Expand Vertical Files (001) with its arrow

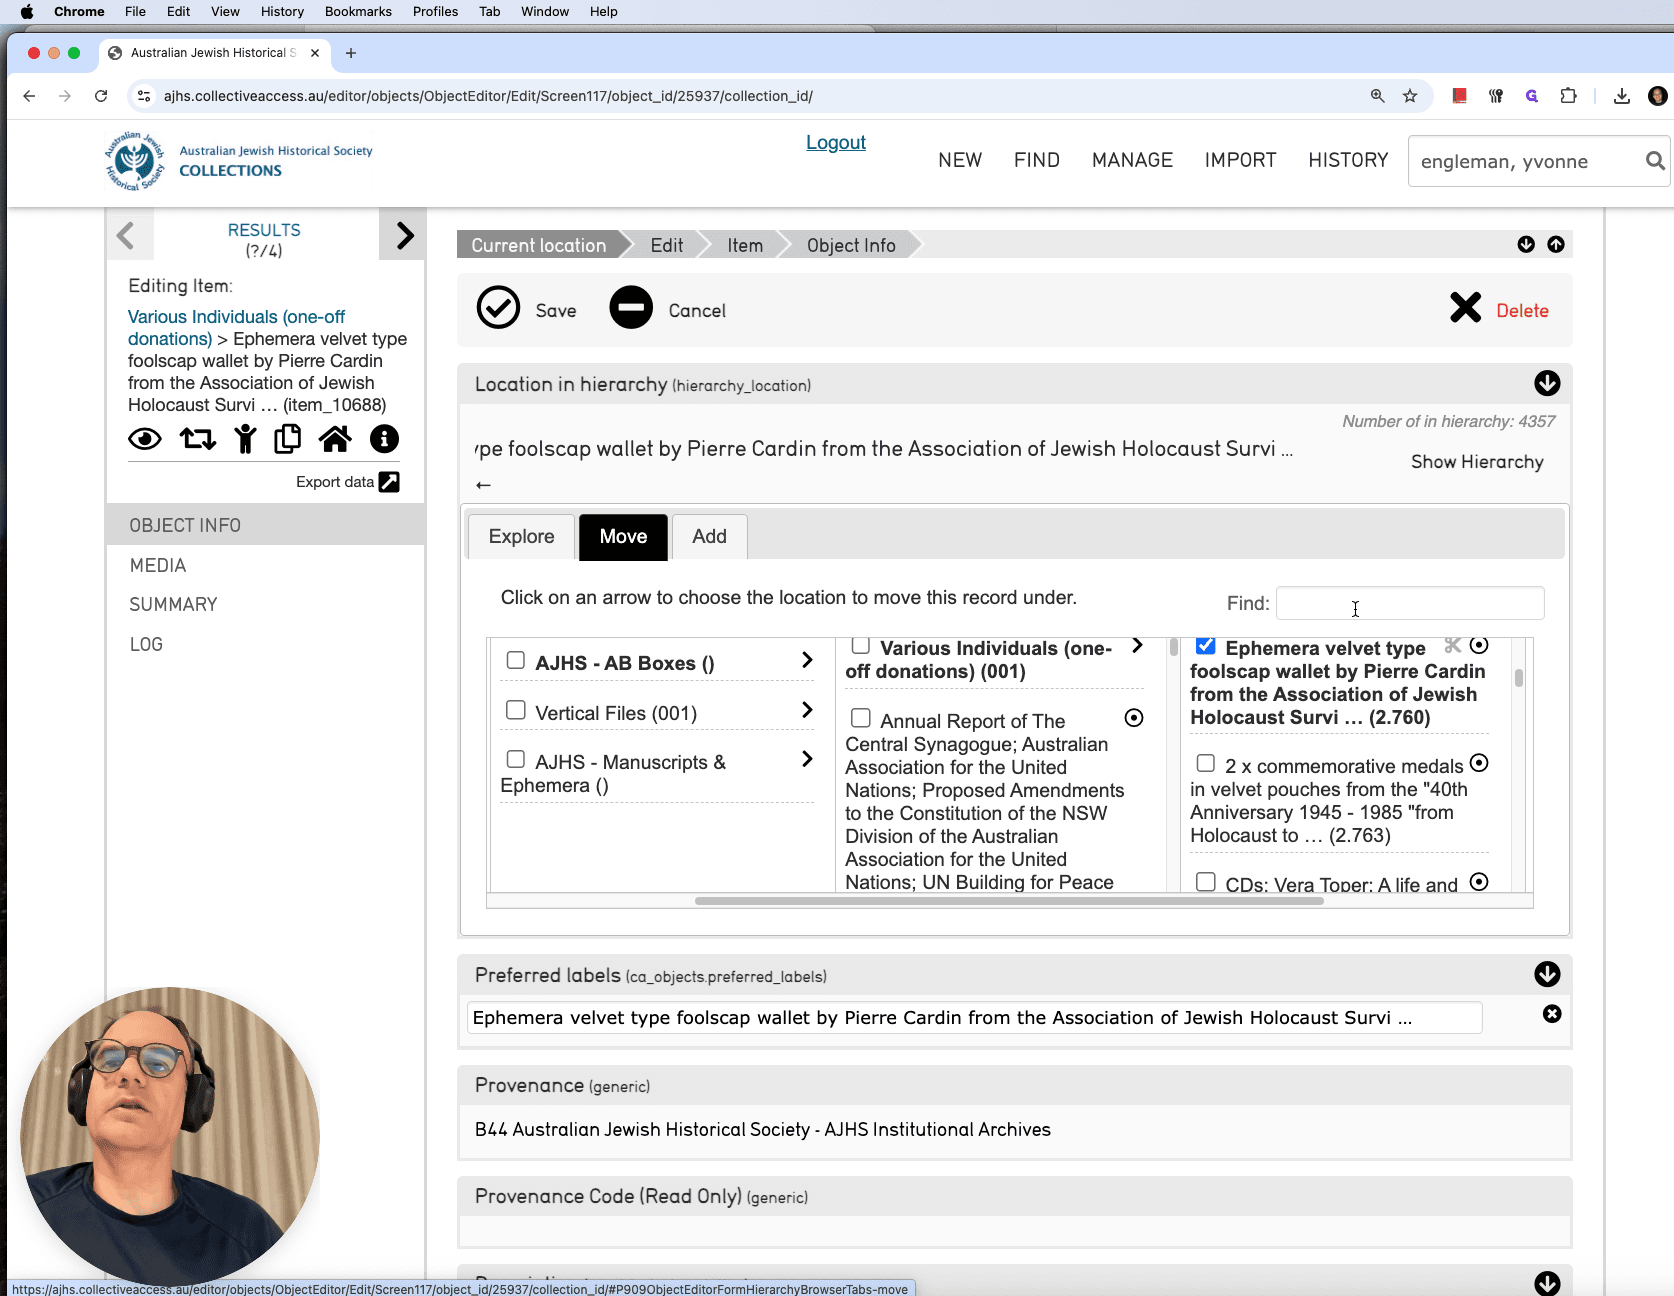[807, 710]
